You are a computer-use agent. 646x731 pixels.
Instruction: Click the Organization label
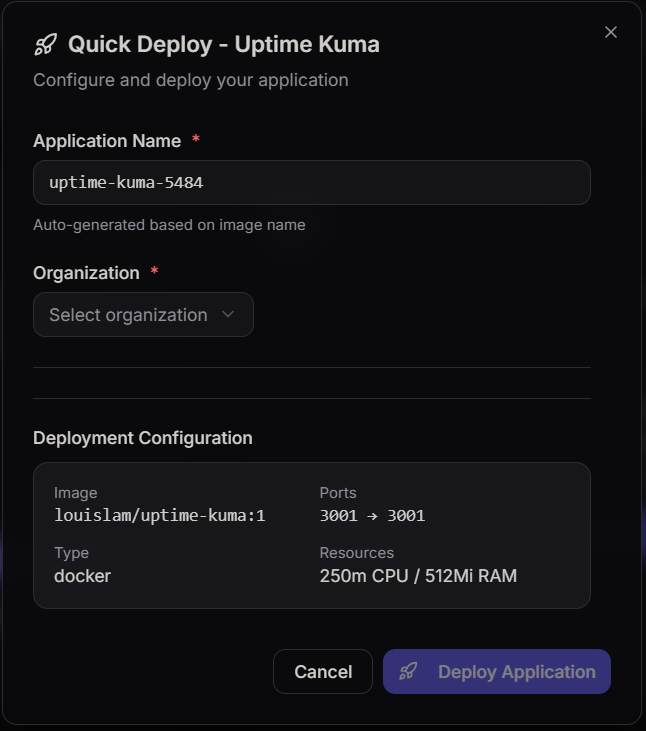86,273
